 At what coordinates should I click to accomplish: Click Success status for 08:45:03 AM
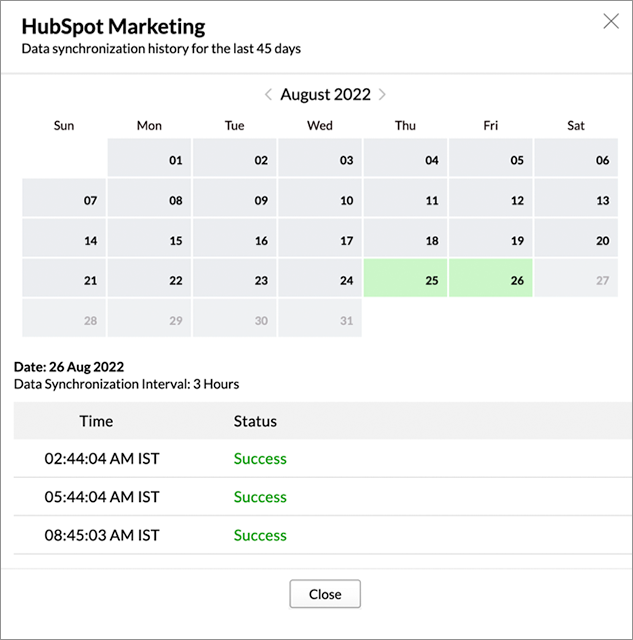(260, 535)
